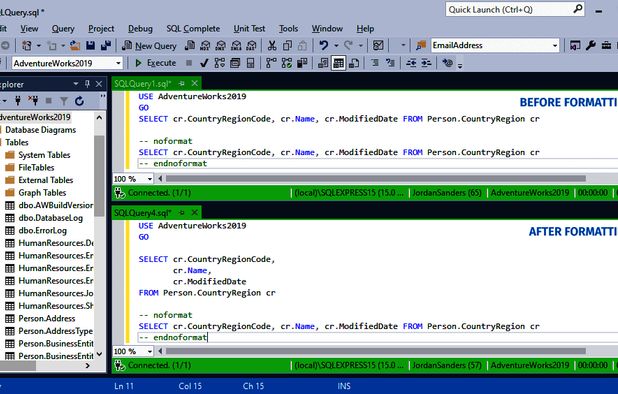Create a new DMX query
The width and height of the screenshot is (618, 394).
click(x=221, y=45)
